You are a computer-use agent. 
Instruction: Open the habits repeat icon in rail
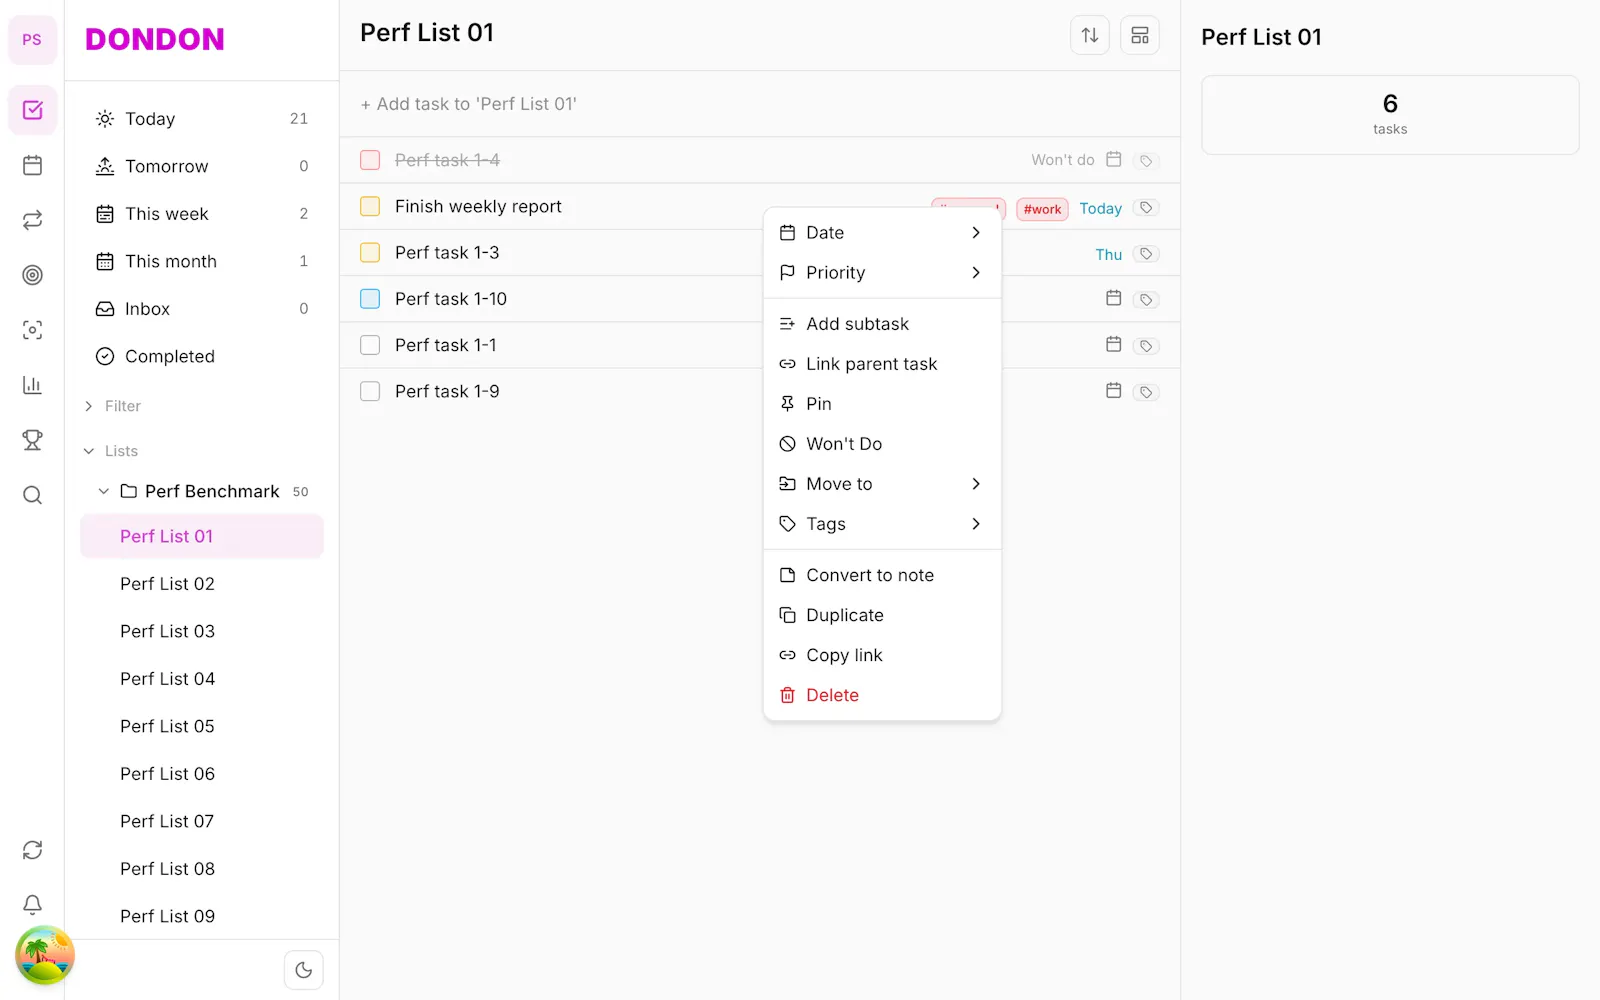pyautogui.click(x=32, y=220)
